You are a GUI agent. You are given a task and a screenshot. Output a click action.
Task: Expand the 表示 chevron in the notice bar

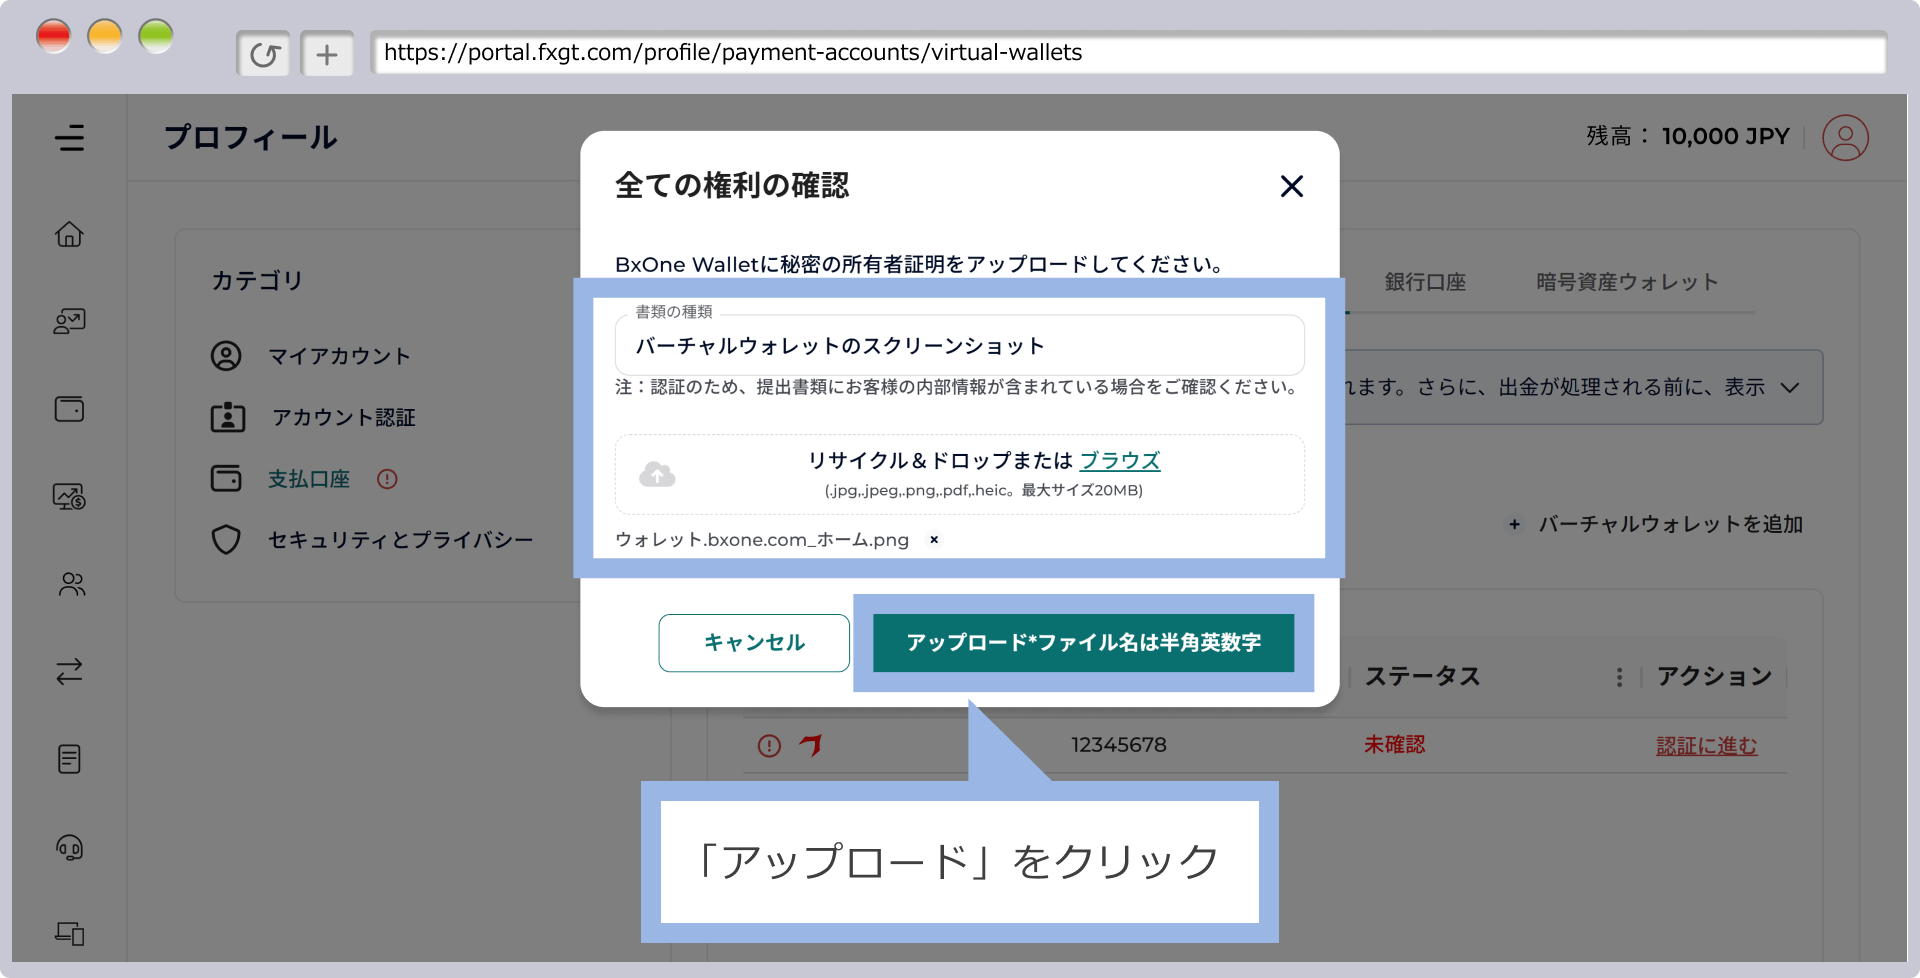point(1790,387)
